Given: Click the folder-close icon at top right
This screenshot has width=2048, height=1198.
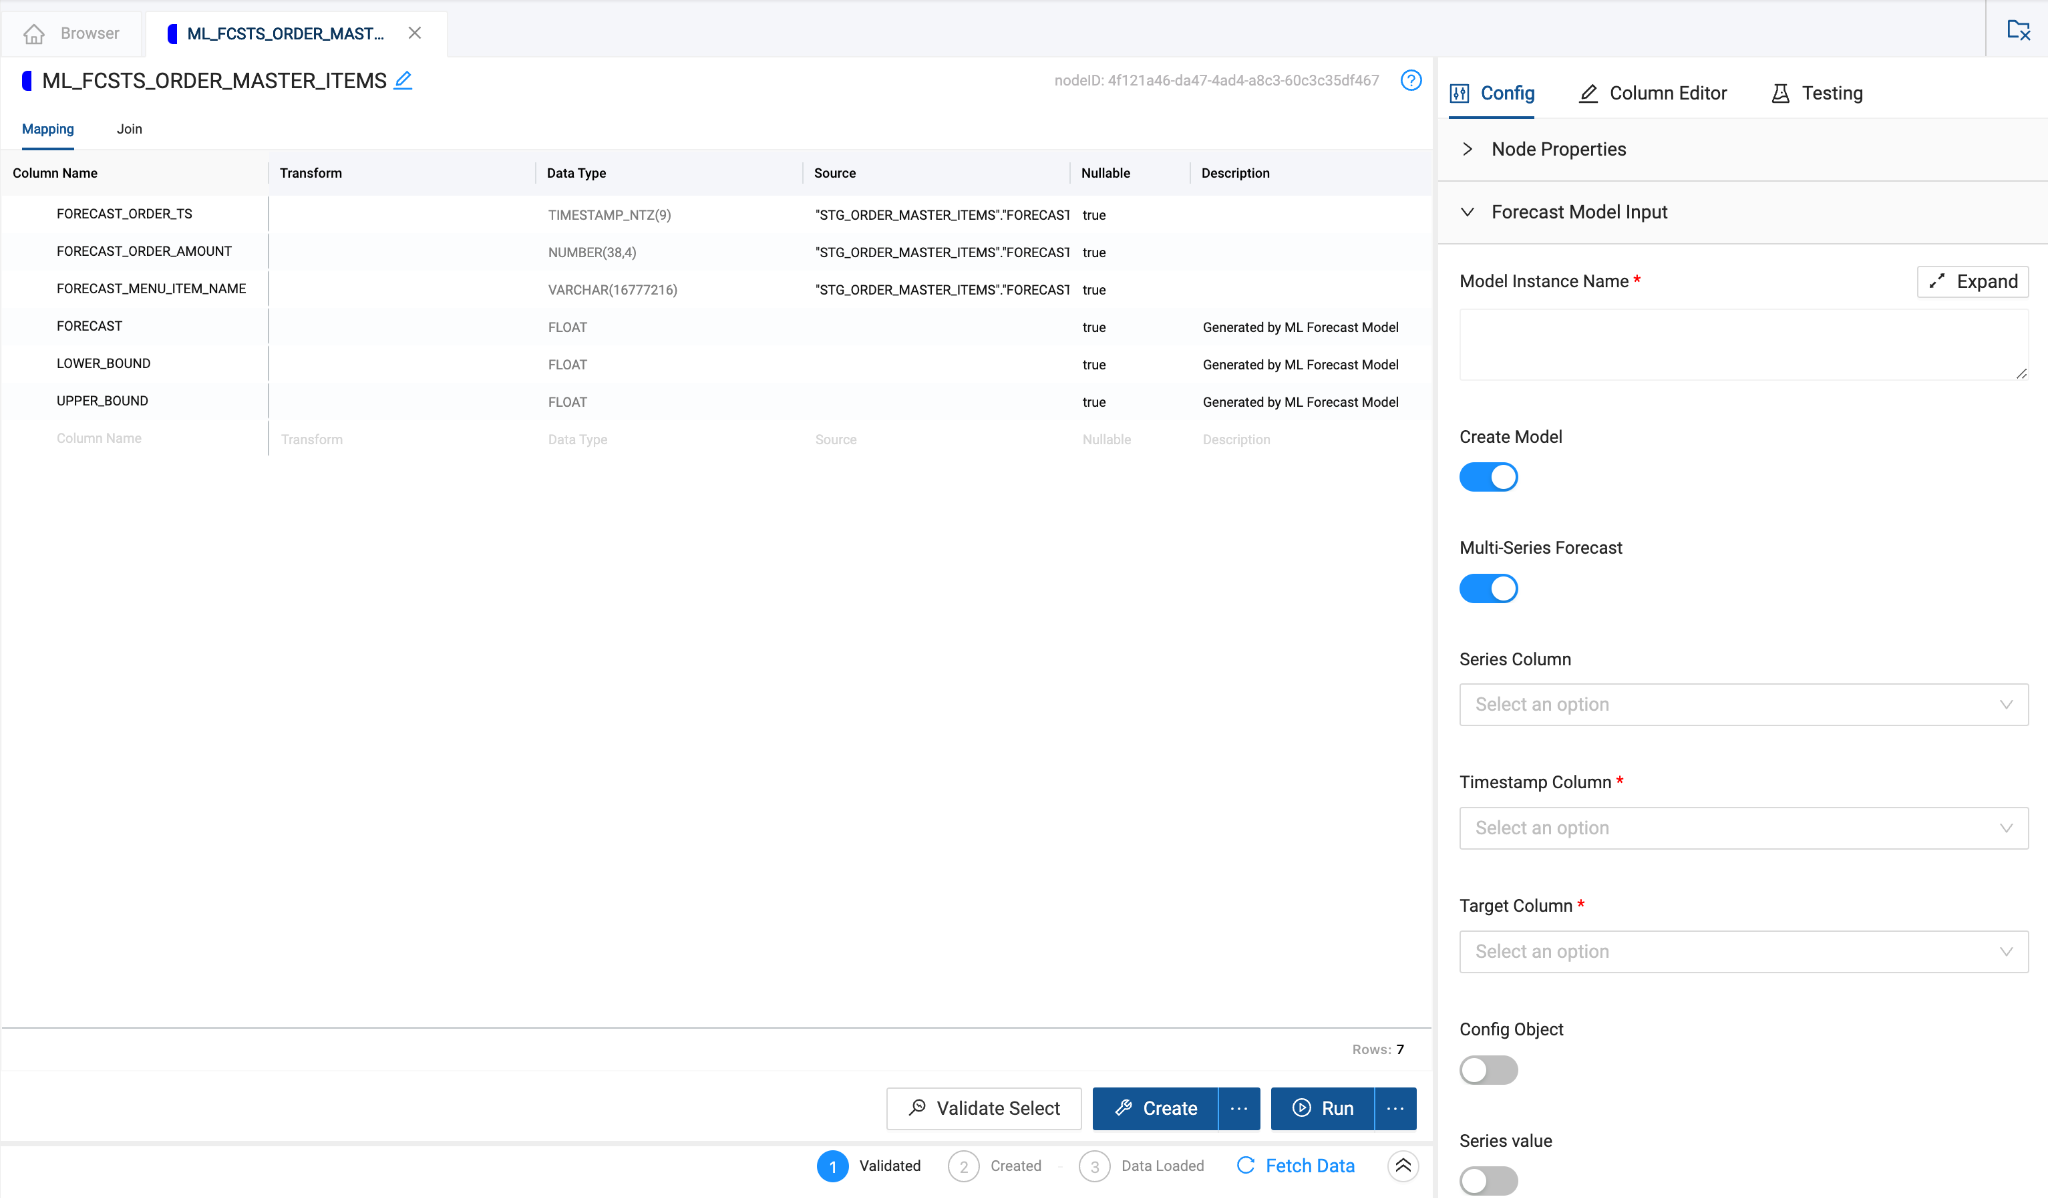Looking at the screenshot, I should click(x=2019, y=30).
